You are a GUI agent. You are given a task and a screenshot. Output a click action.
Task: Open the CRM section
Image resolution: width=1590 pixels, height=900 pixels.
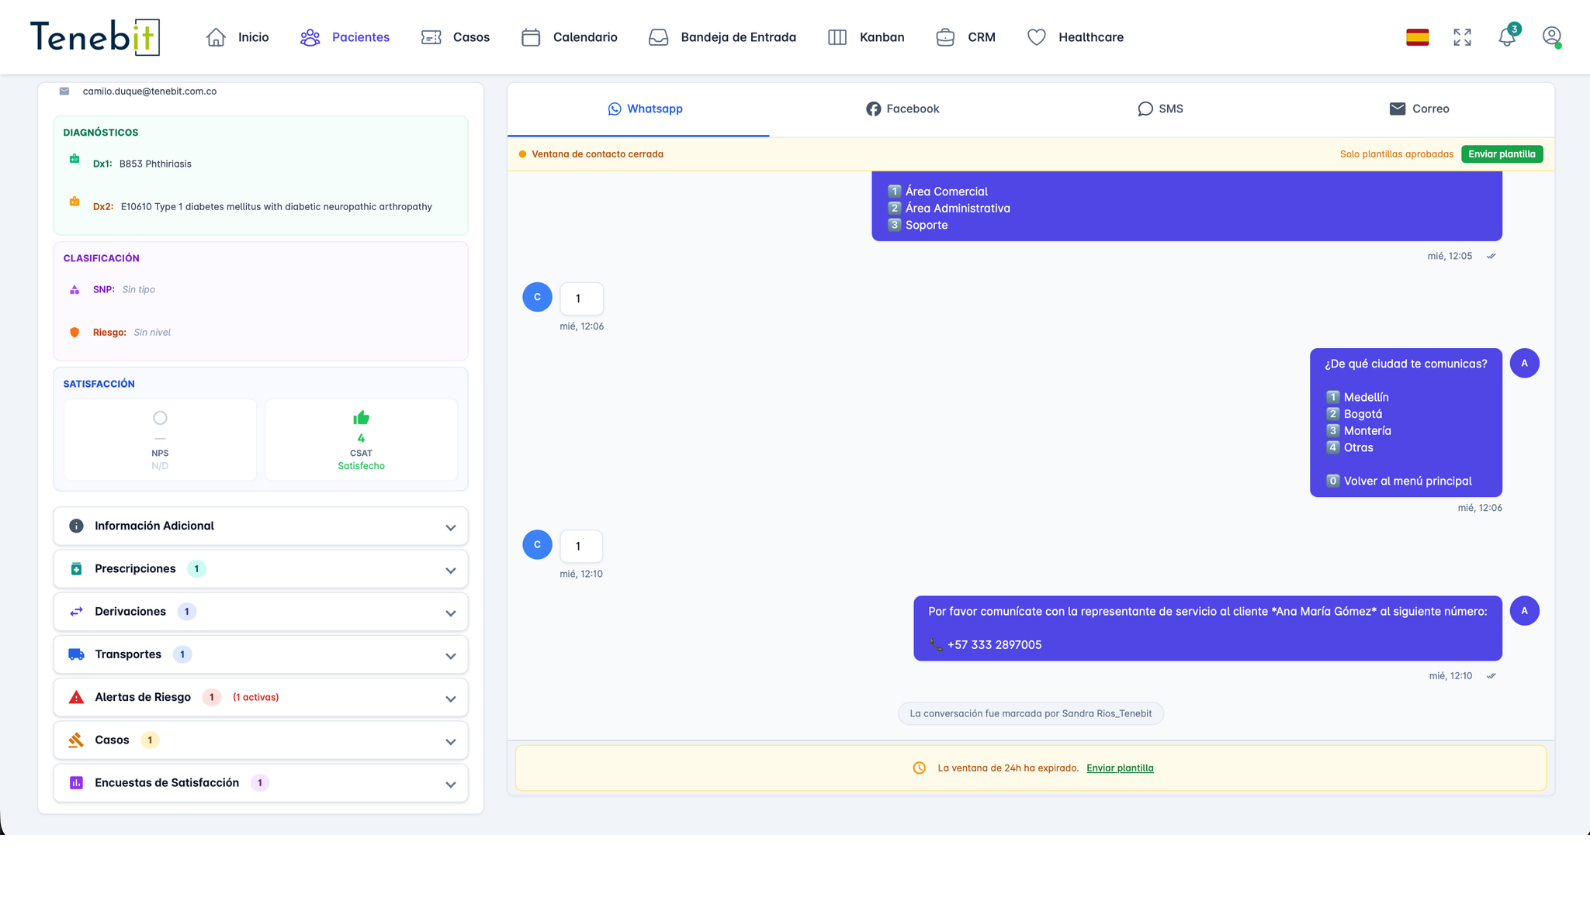(x=965, y=37)
